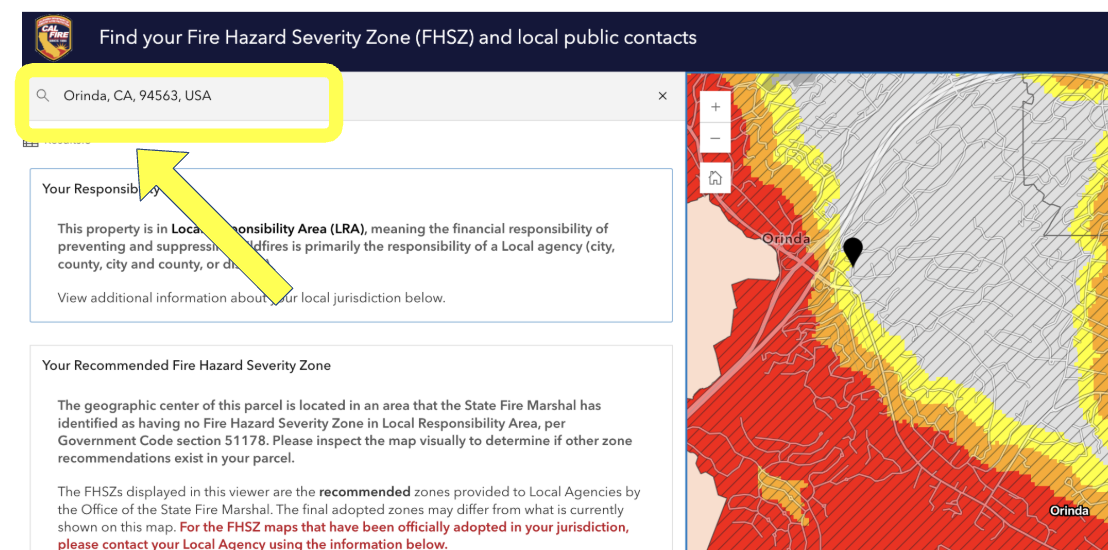Click the Orinda label at map's bottom right
The width and height of the screenshot is (1108, 550).
tap(1068, 511)
